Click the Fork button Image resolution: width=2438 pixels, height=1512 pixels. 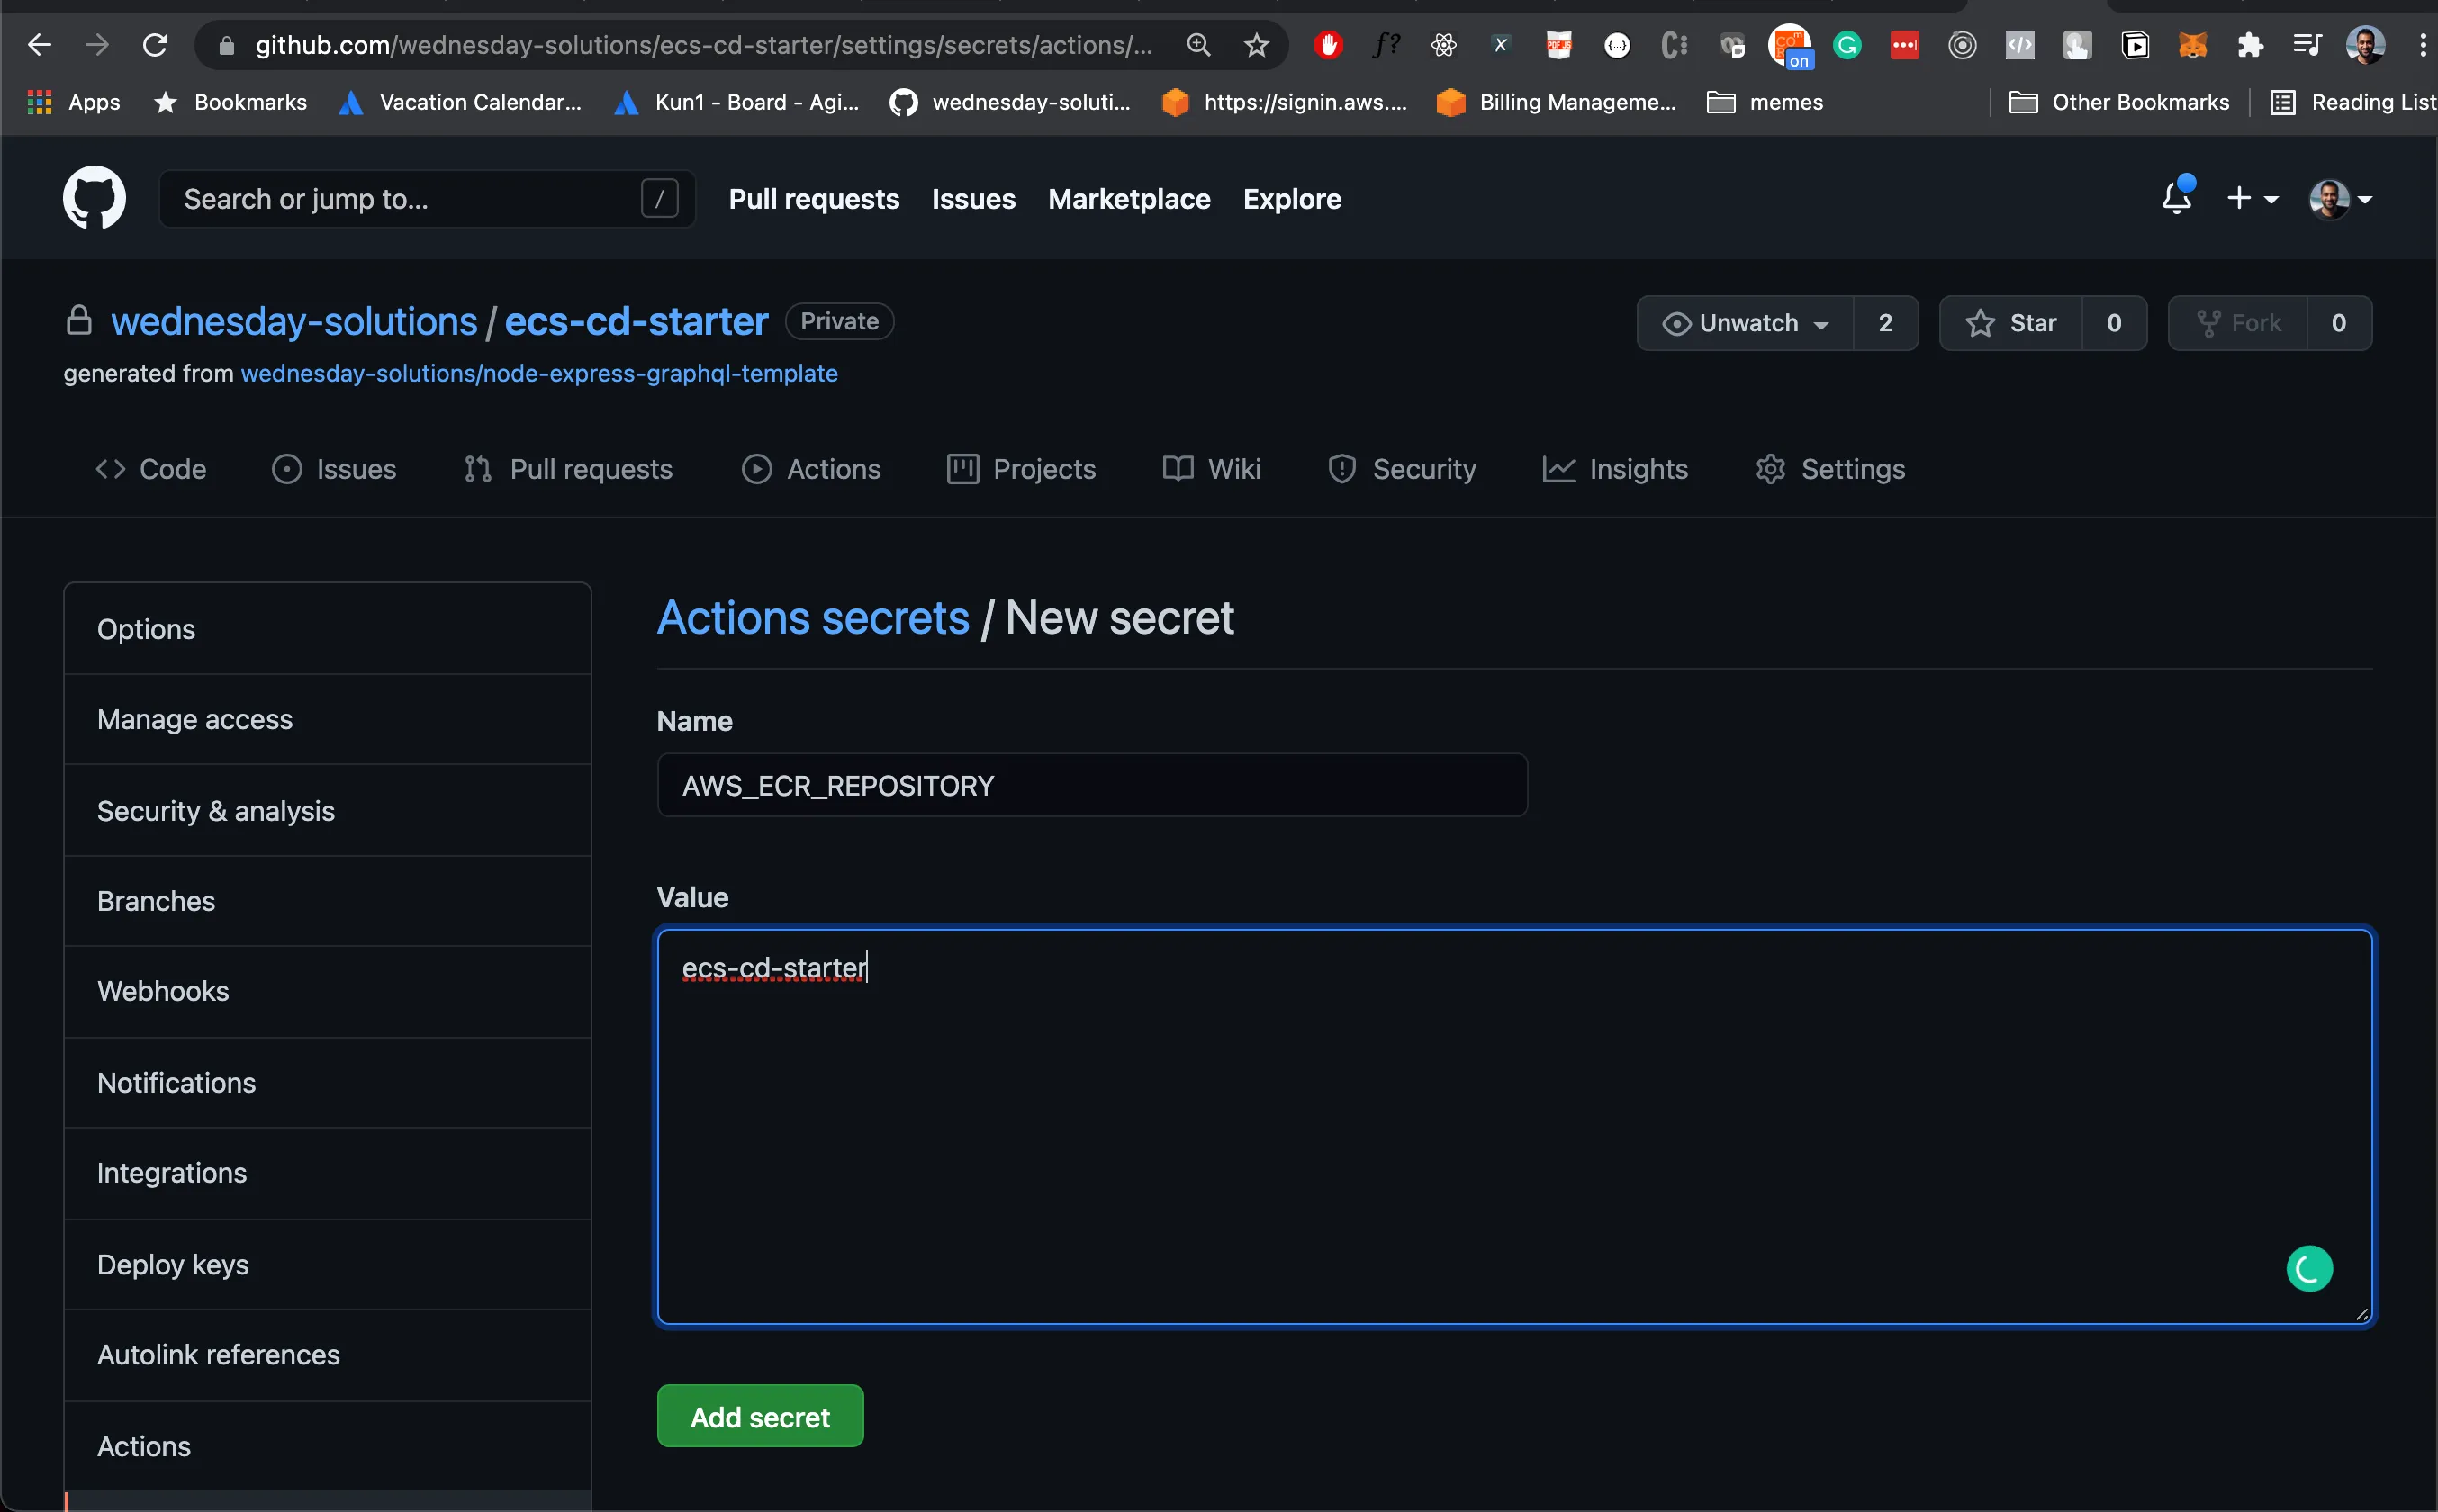coord(2238,323)
